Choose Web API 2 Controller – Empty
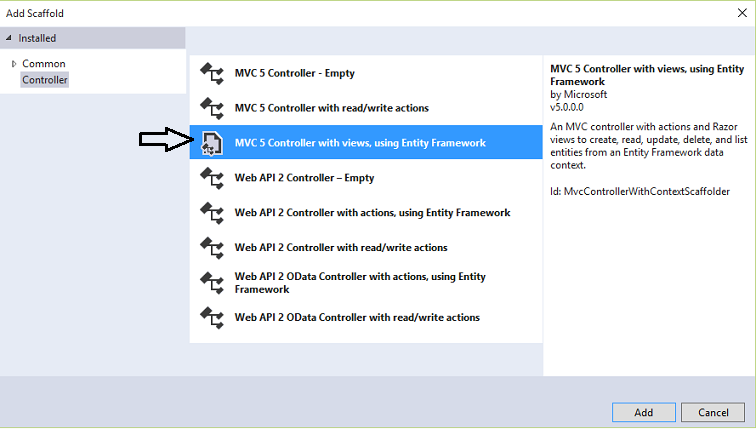This screenshot has height=429, width=756. (366, 178)
